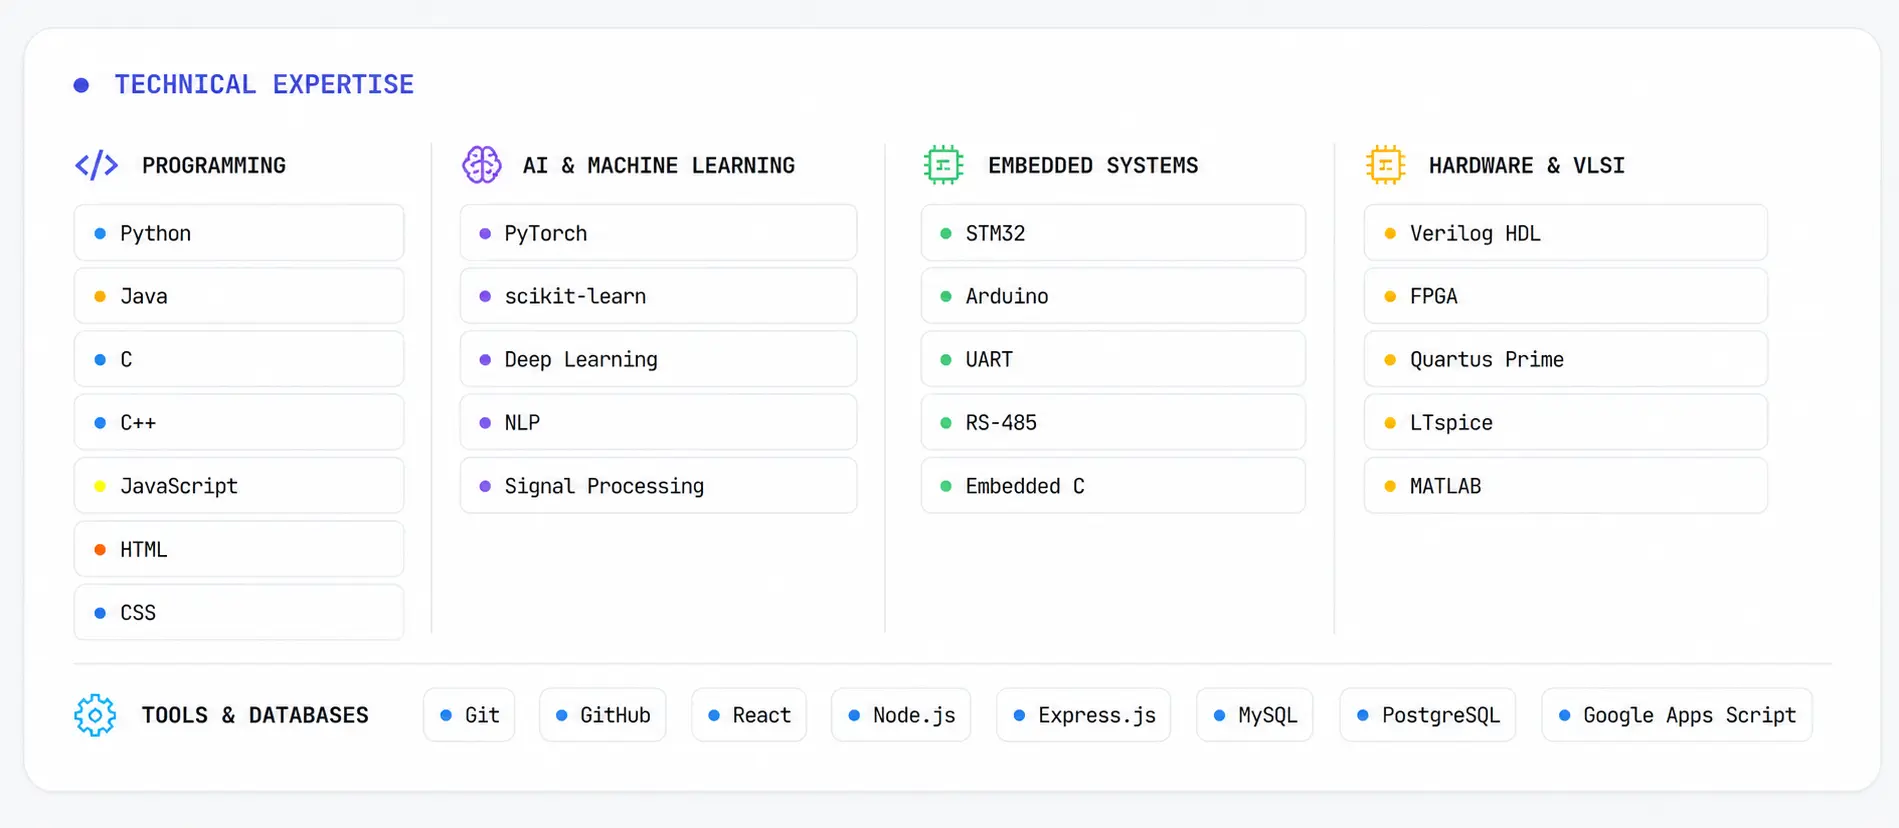Click the MySQL database chip
The height and width of the screenshot is (828, 1899).
[1255, 715]
